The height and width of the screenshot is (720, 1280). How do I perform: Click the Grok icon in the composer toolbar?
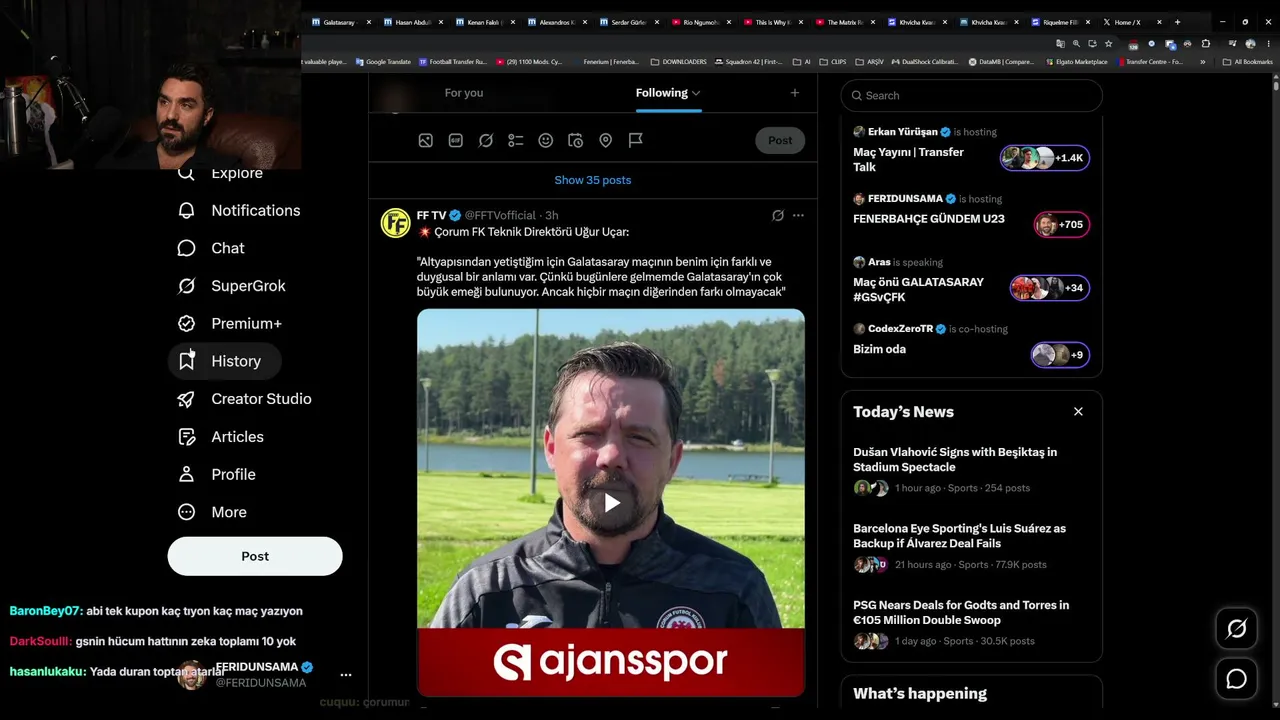click(x=486, y=141)
